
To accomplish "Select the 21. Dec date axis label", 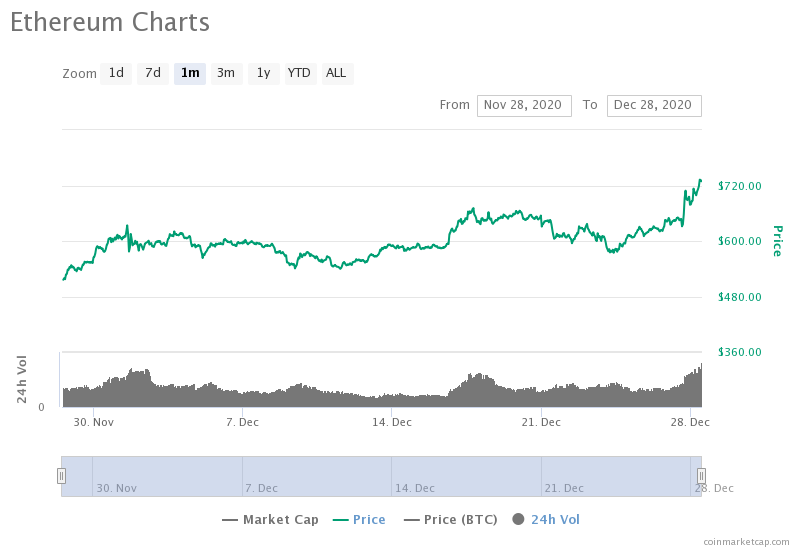I will pyautogui.click(x=541, y=422).
